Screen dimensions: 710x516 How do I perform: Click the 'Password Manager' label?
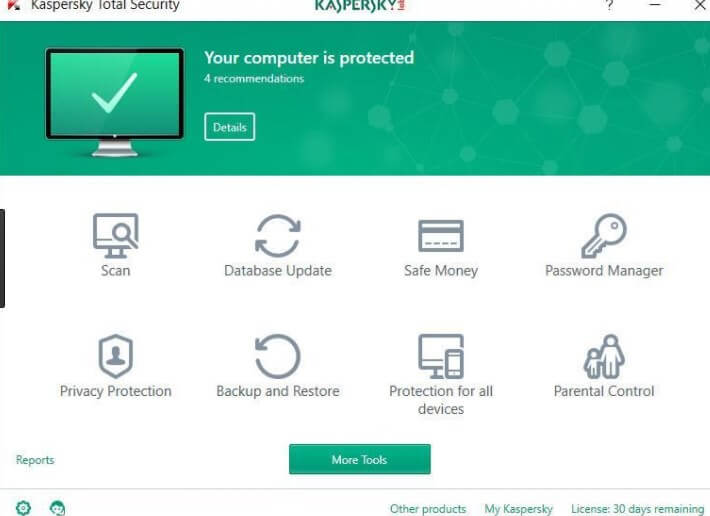[604, 271]
